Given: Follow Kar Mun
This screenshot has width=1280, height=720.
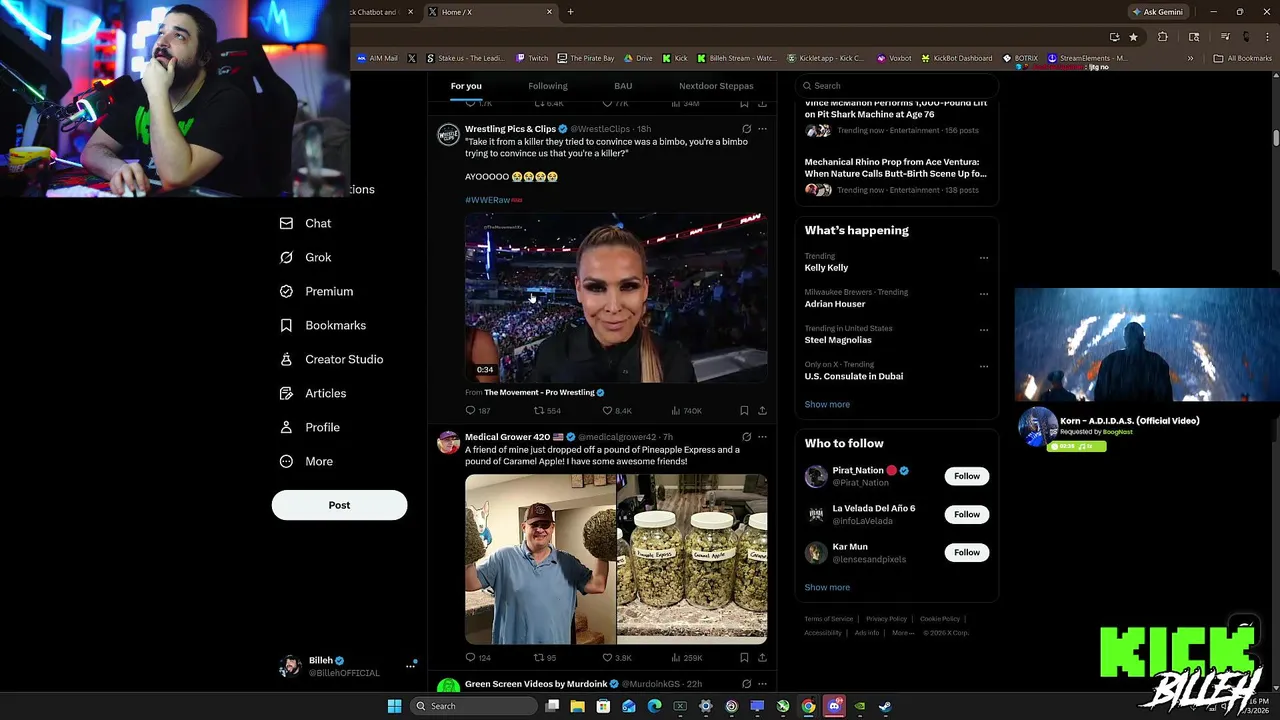Looking at the screenshot, I should click(967, 552).
